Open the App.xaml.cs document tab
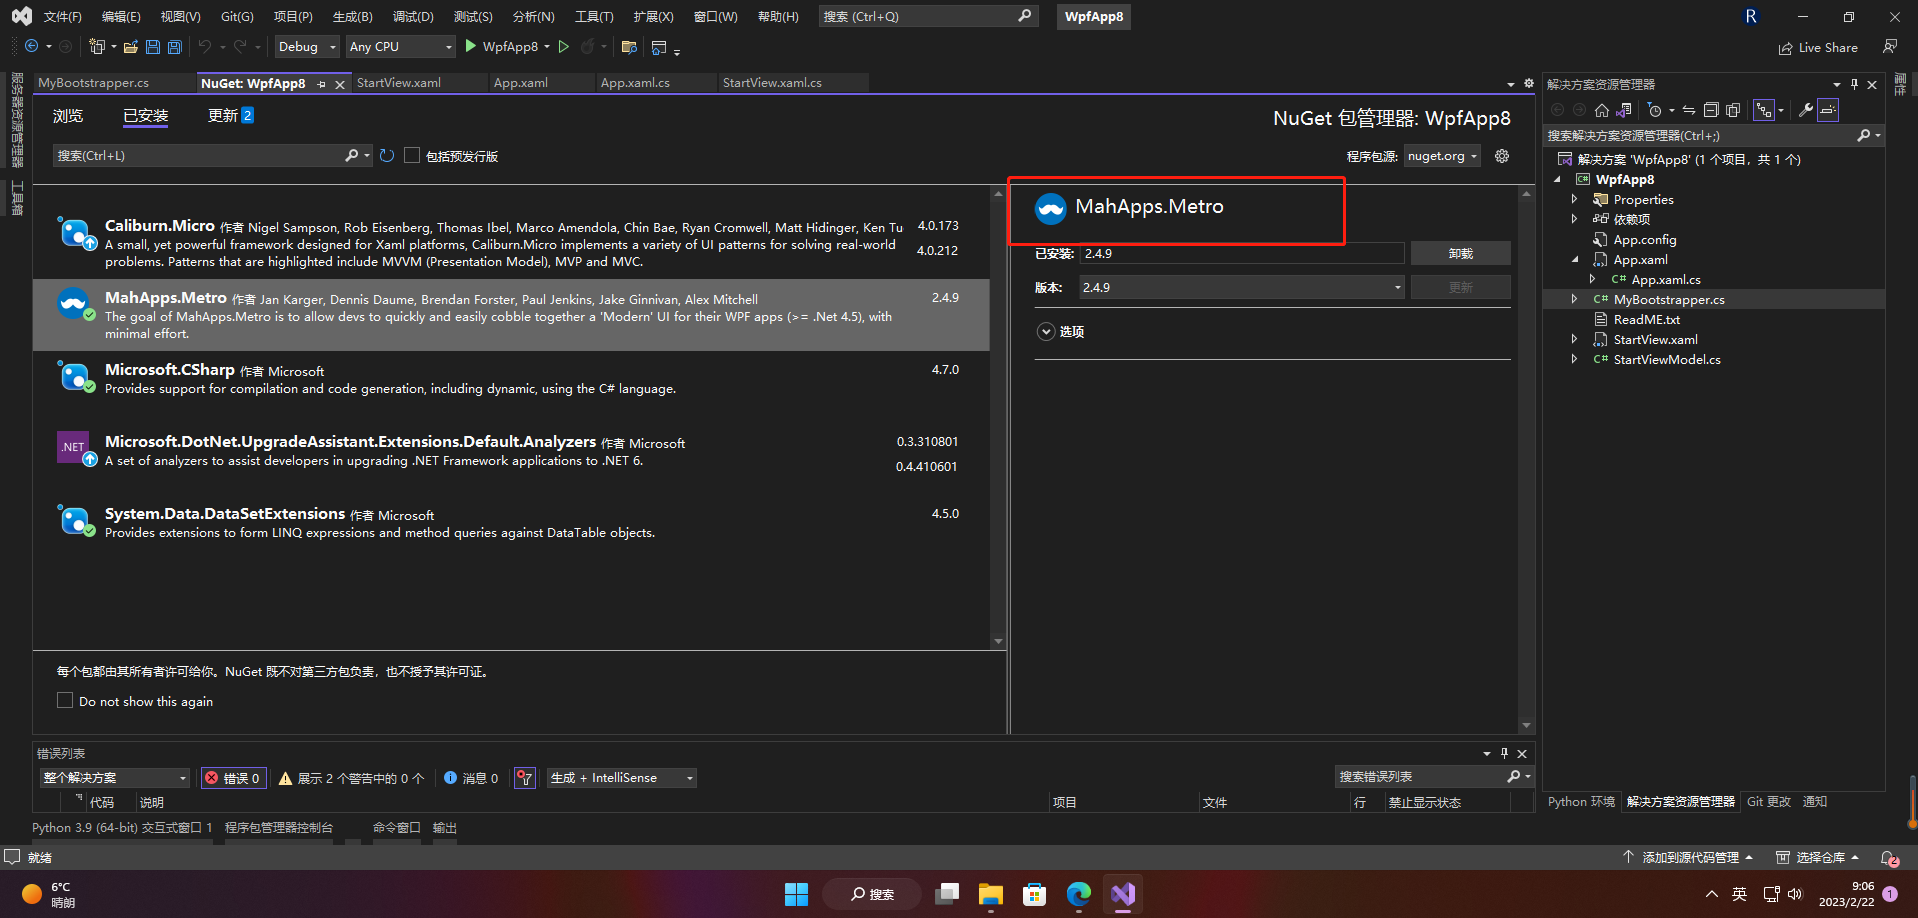This screenshot has height=918, width=1918. (635, 83)
